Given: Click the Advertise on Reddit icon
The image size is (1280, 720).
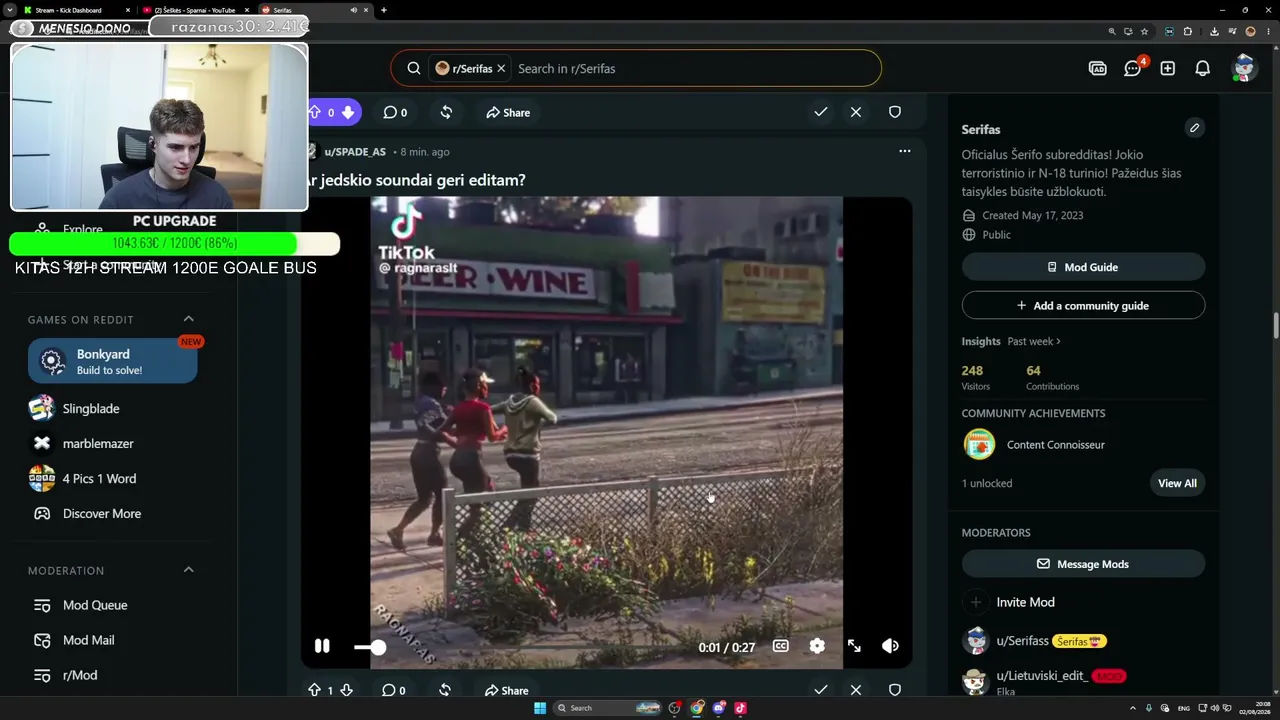Looking at the screenshot, I should (x=1098, y=68).
